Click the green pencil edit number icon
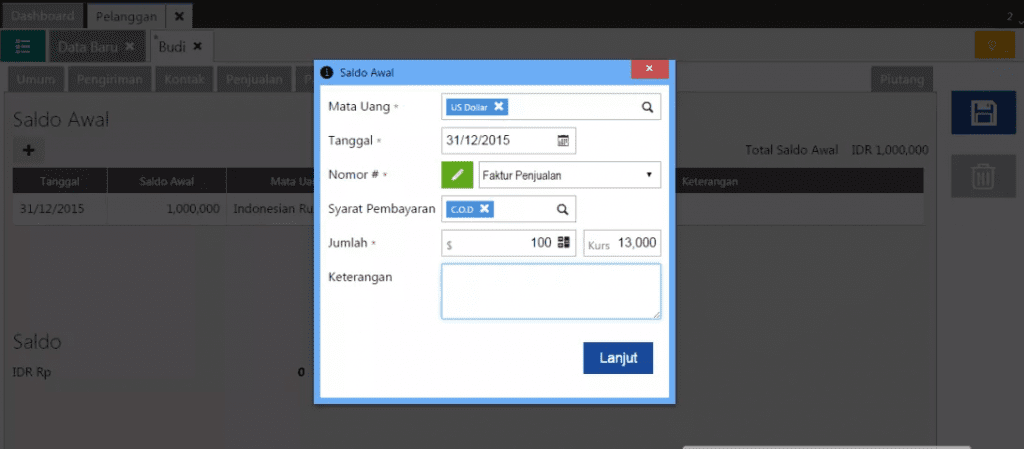This screenshot has height=449, width=1024. (x=457, y=175)
